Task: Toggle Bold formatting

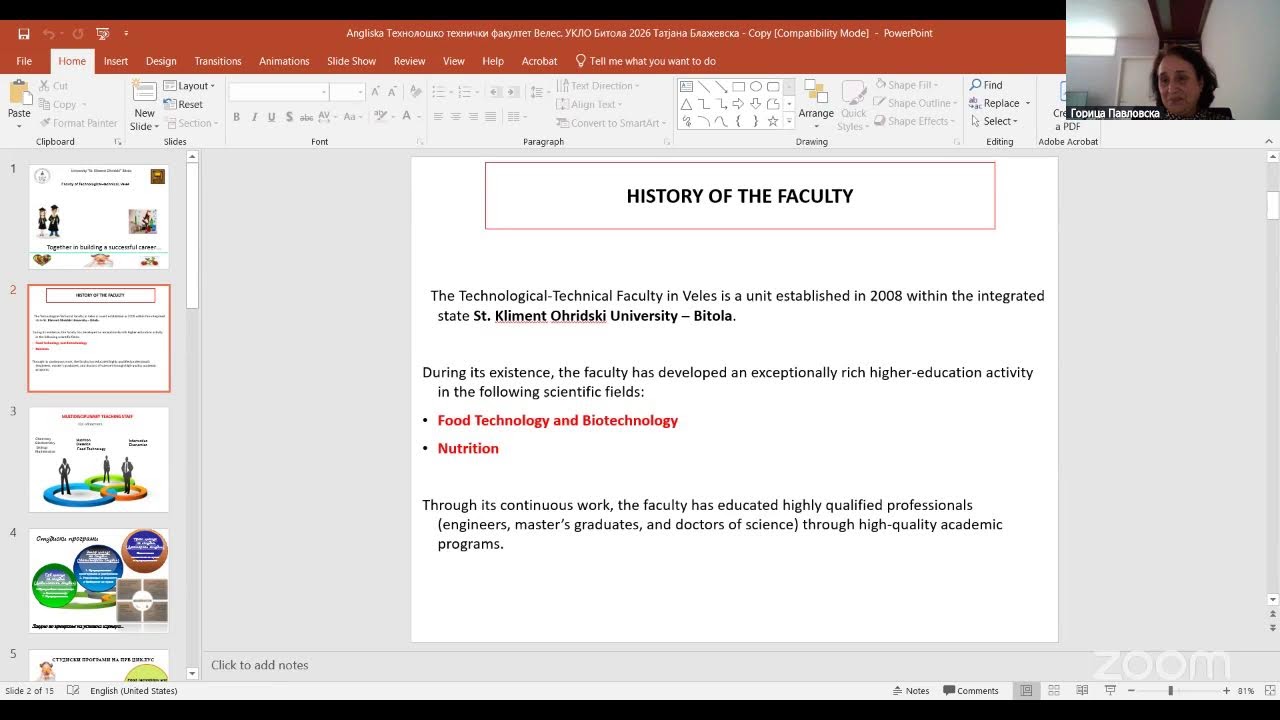Action: [236, 117]
